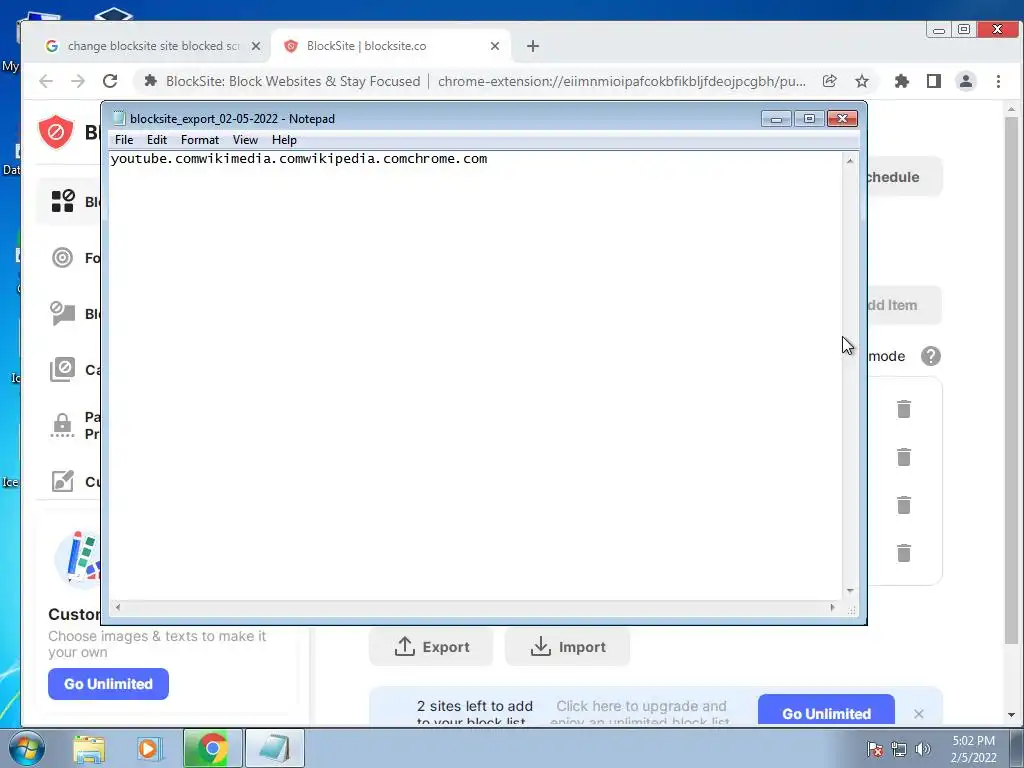Image resolution: width=1024 pixels, height=768 pixels.
Task: Click the Schedule button in BlockSite
Action: pos(904,177)
